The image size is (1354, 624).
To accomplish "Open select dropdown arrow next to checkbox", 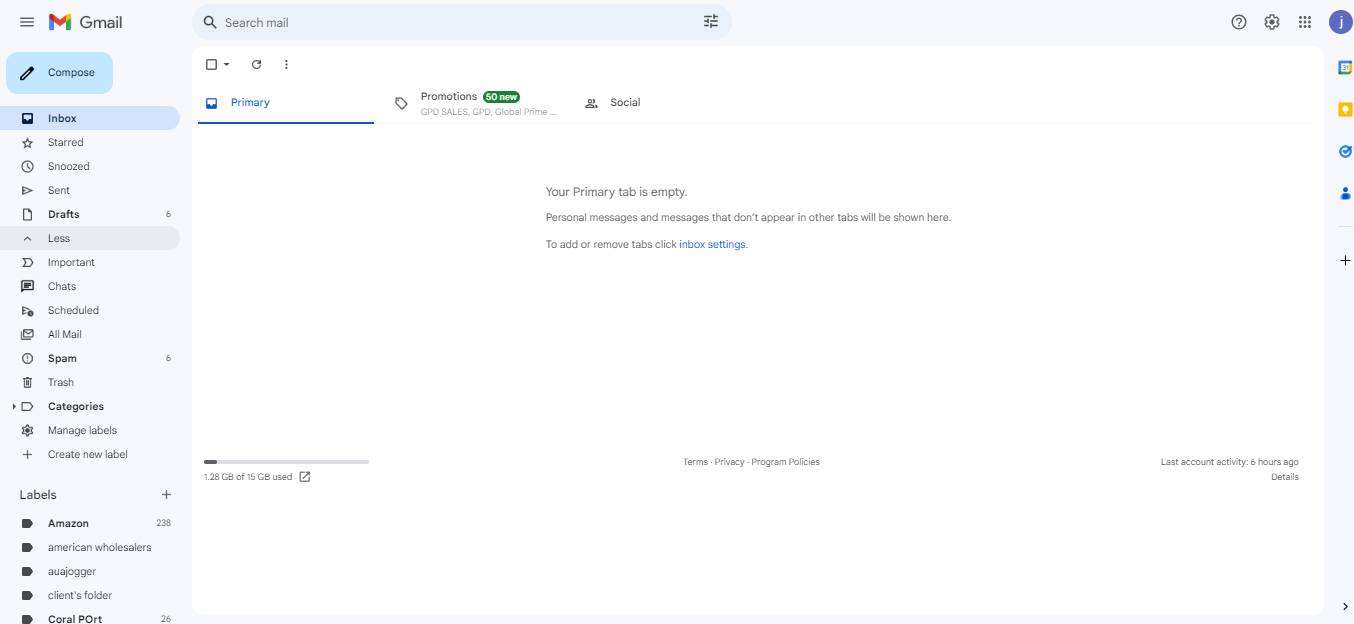I will point(227,64).
